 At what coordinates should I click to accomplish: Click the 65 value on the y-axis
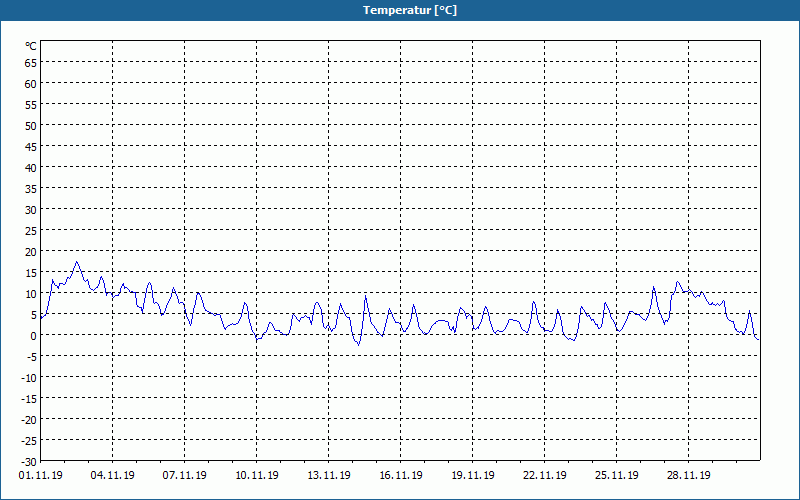31,63
